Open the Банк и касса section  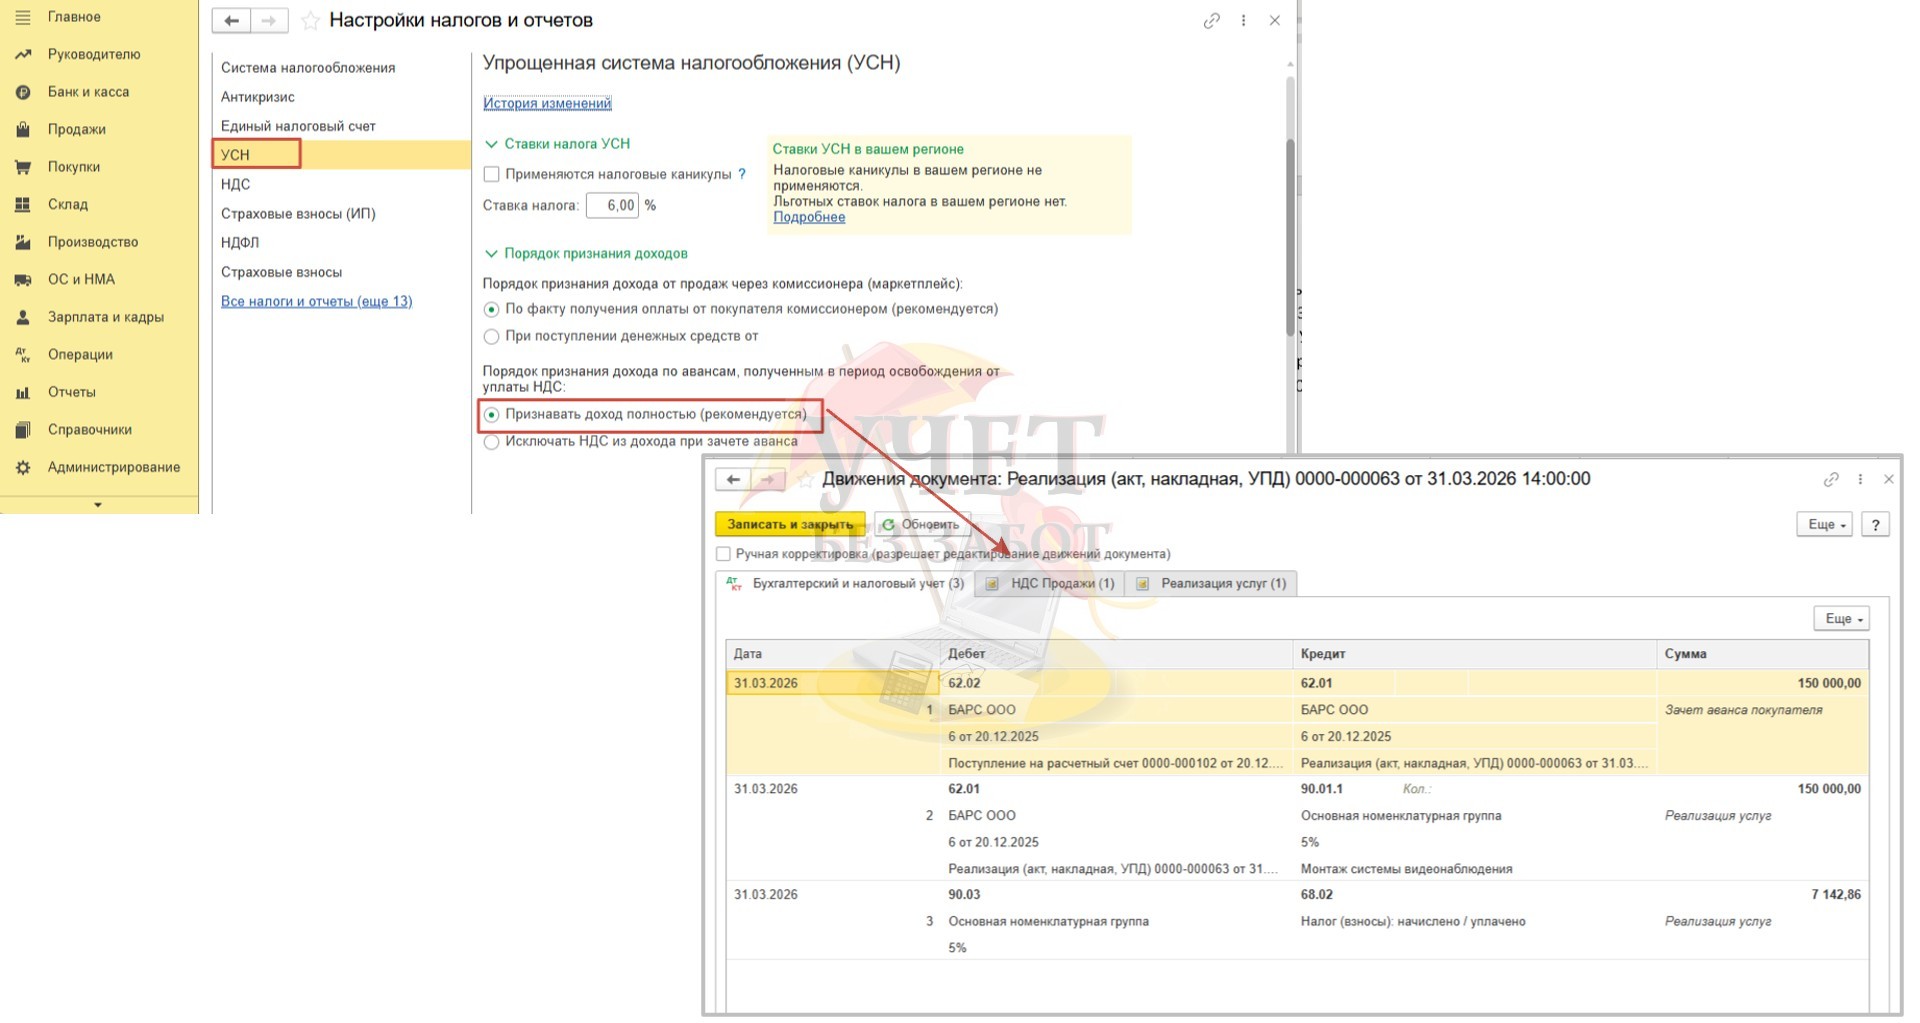88,92
